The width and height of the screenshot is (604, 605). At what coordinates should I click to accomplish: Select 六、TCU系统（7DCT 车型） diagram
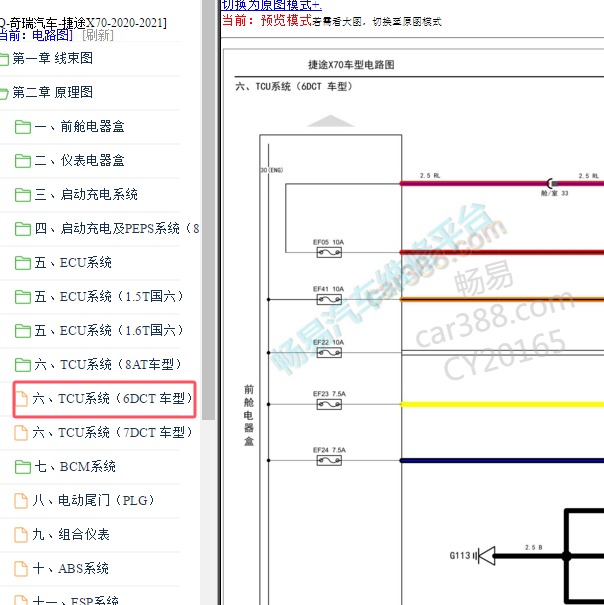point(112,433)
